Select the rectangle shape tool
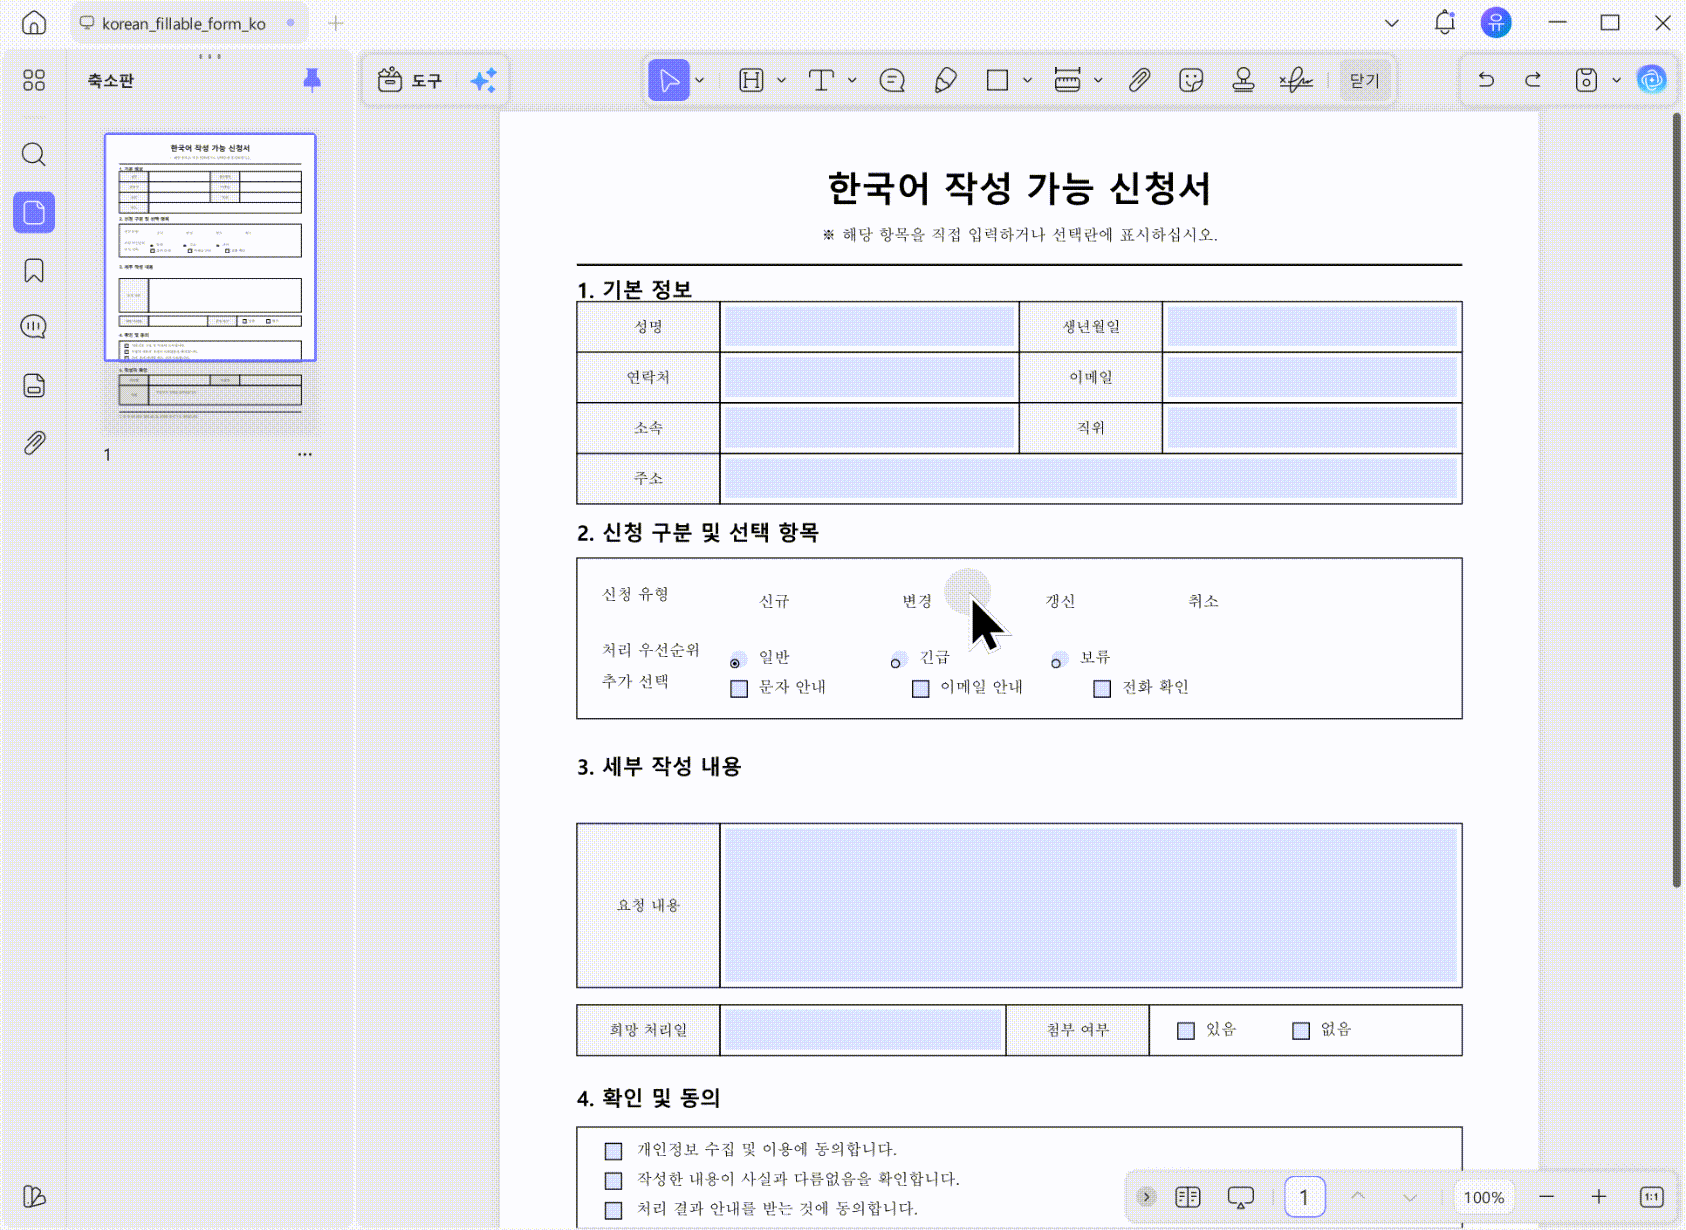 point(997,80)
